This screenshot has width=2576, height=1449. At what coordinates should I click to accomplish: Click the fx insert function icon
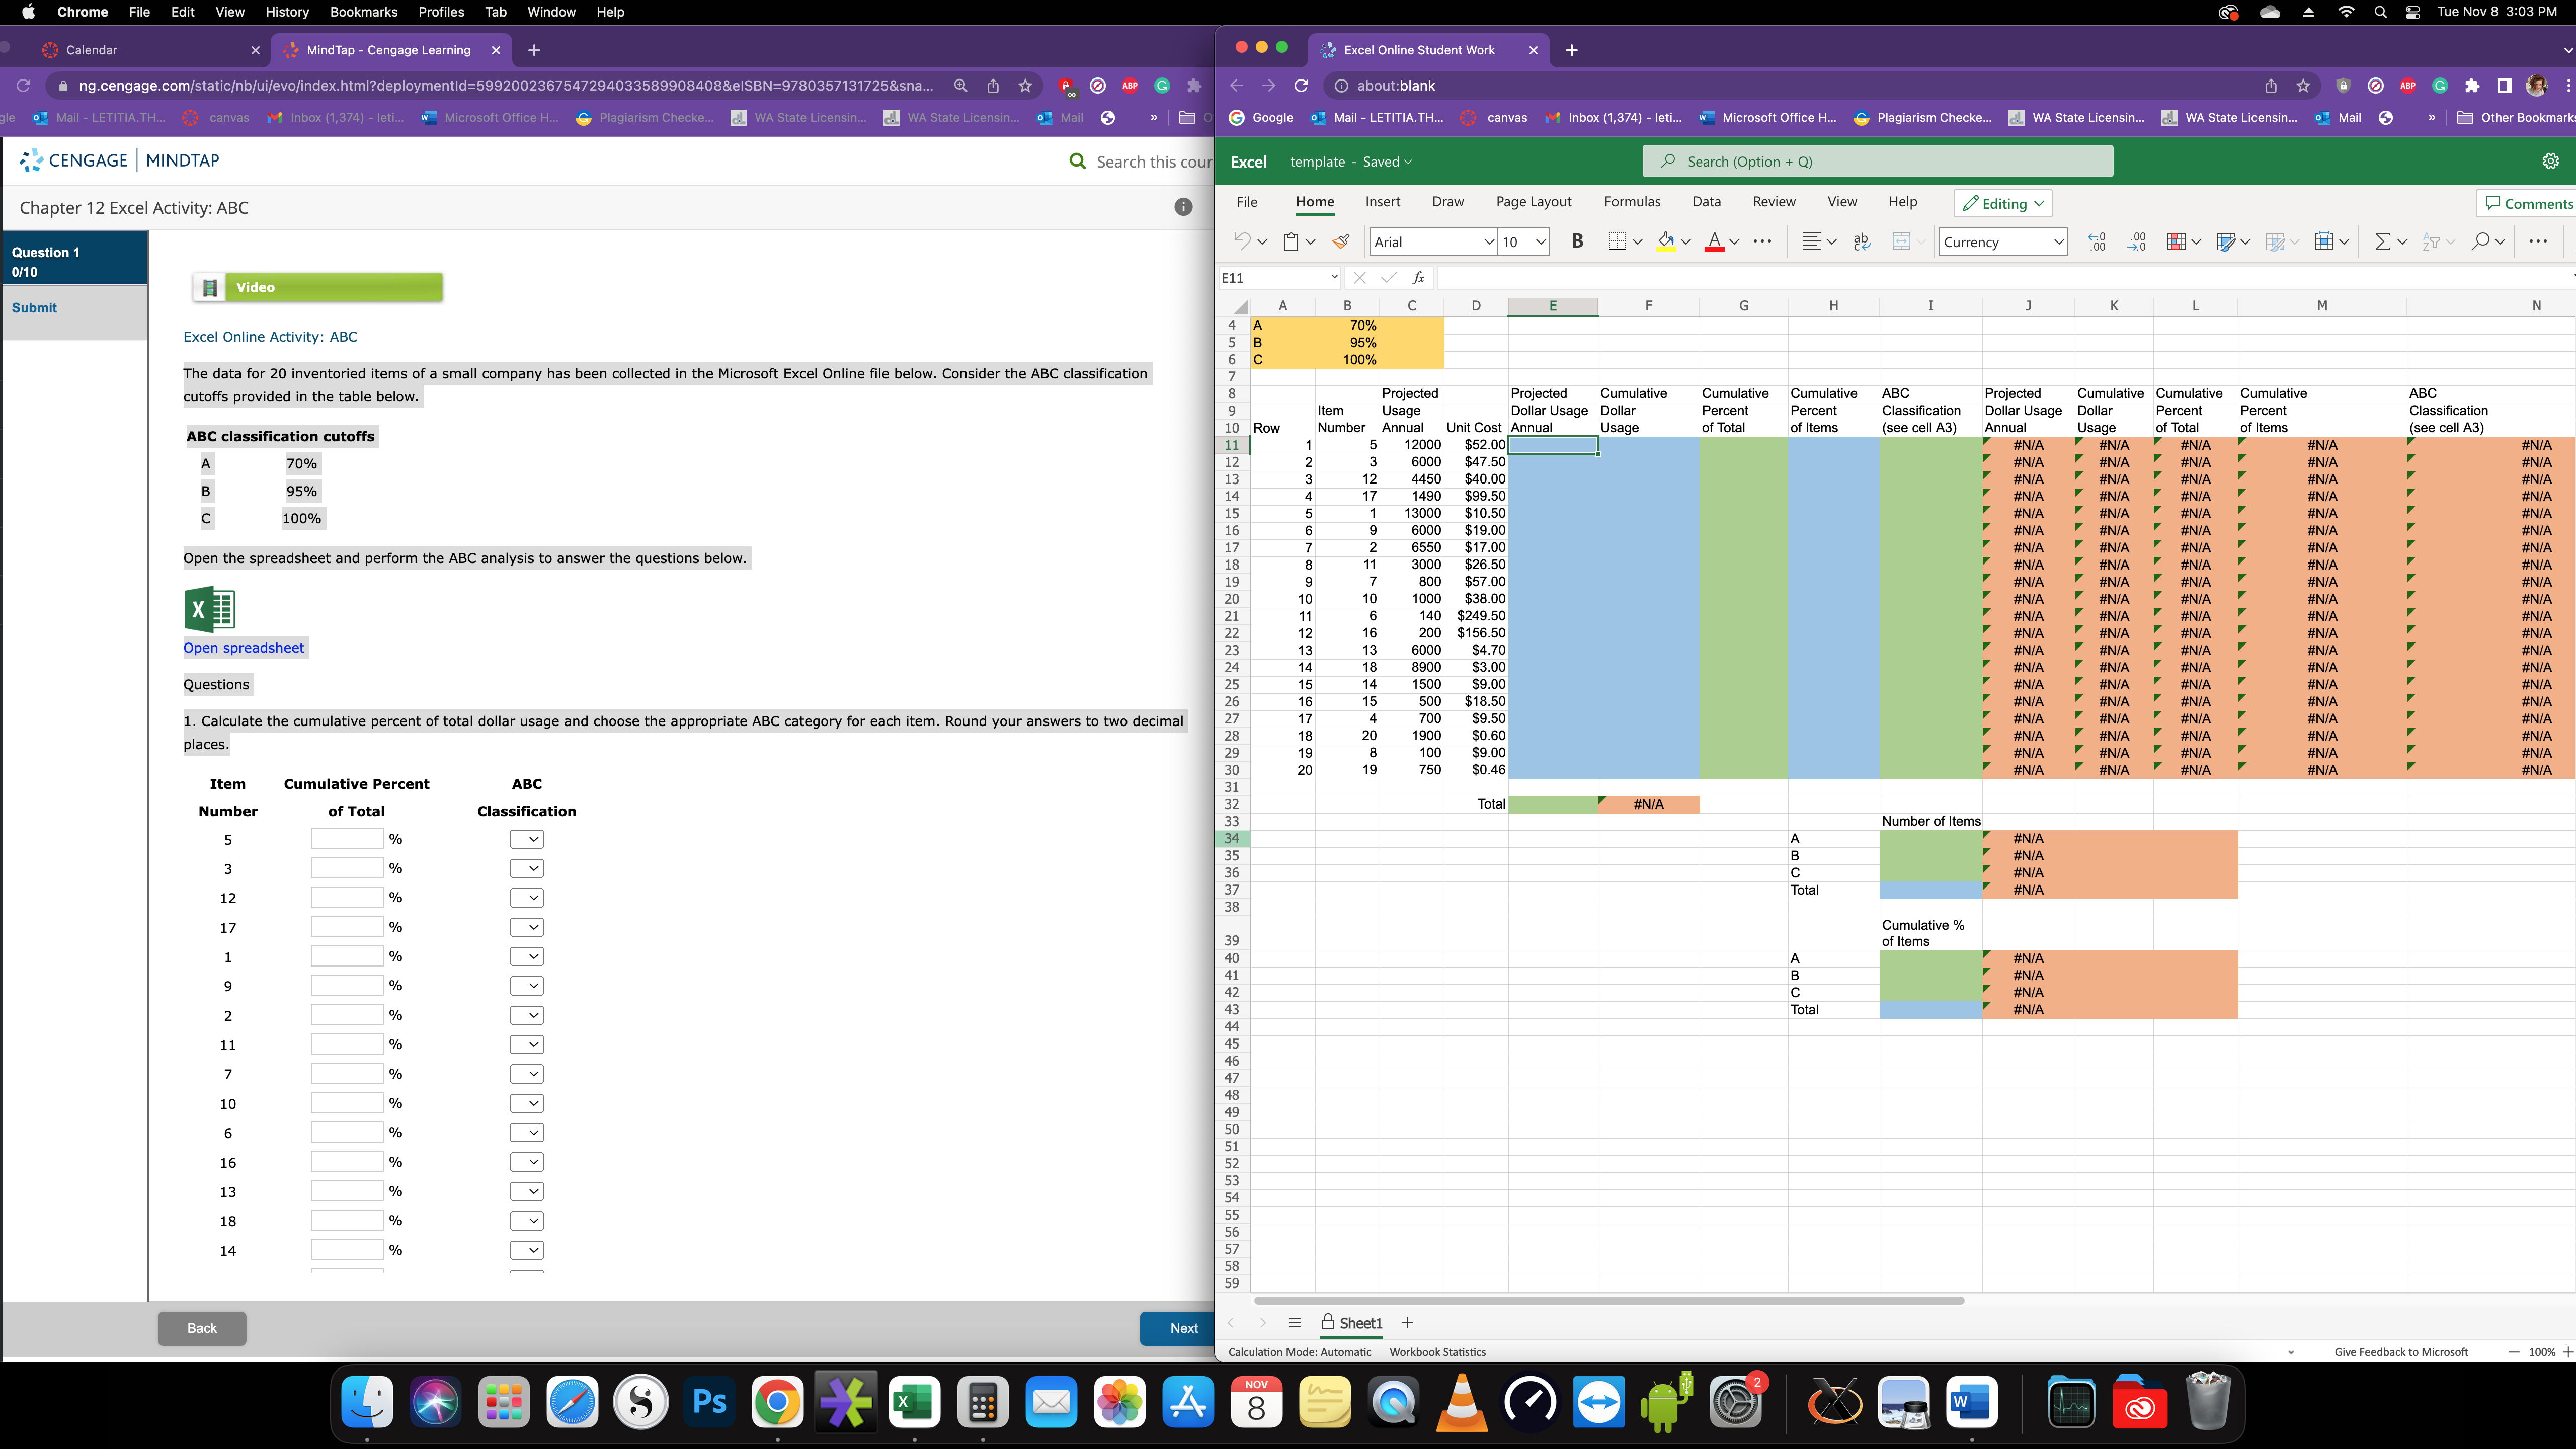click(x=1418, y=278)
